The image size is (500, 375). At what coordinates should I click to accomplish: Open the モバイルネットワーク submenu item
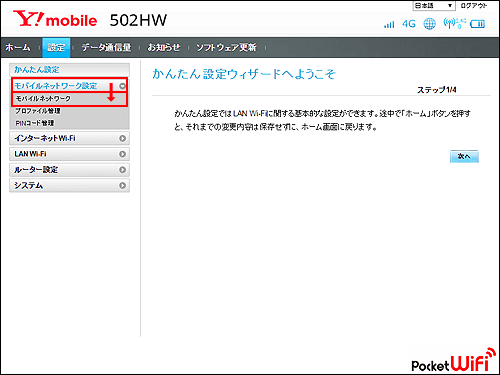point(69,99)
